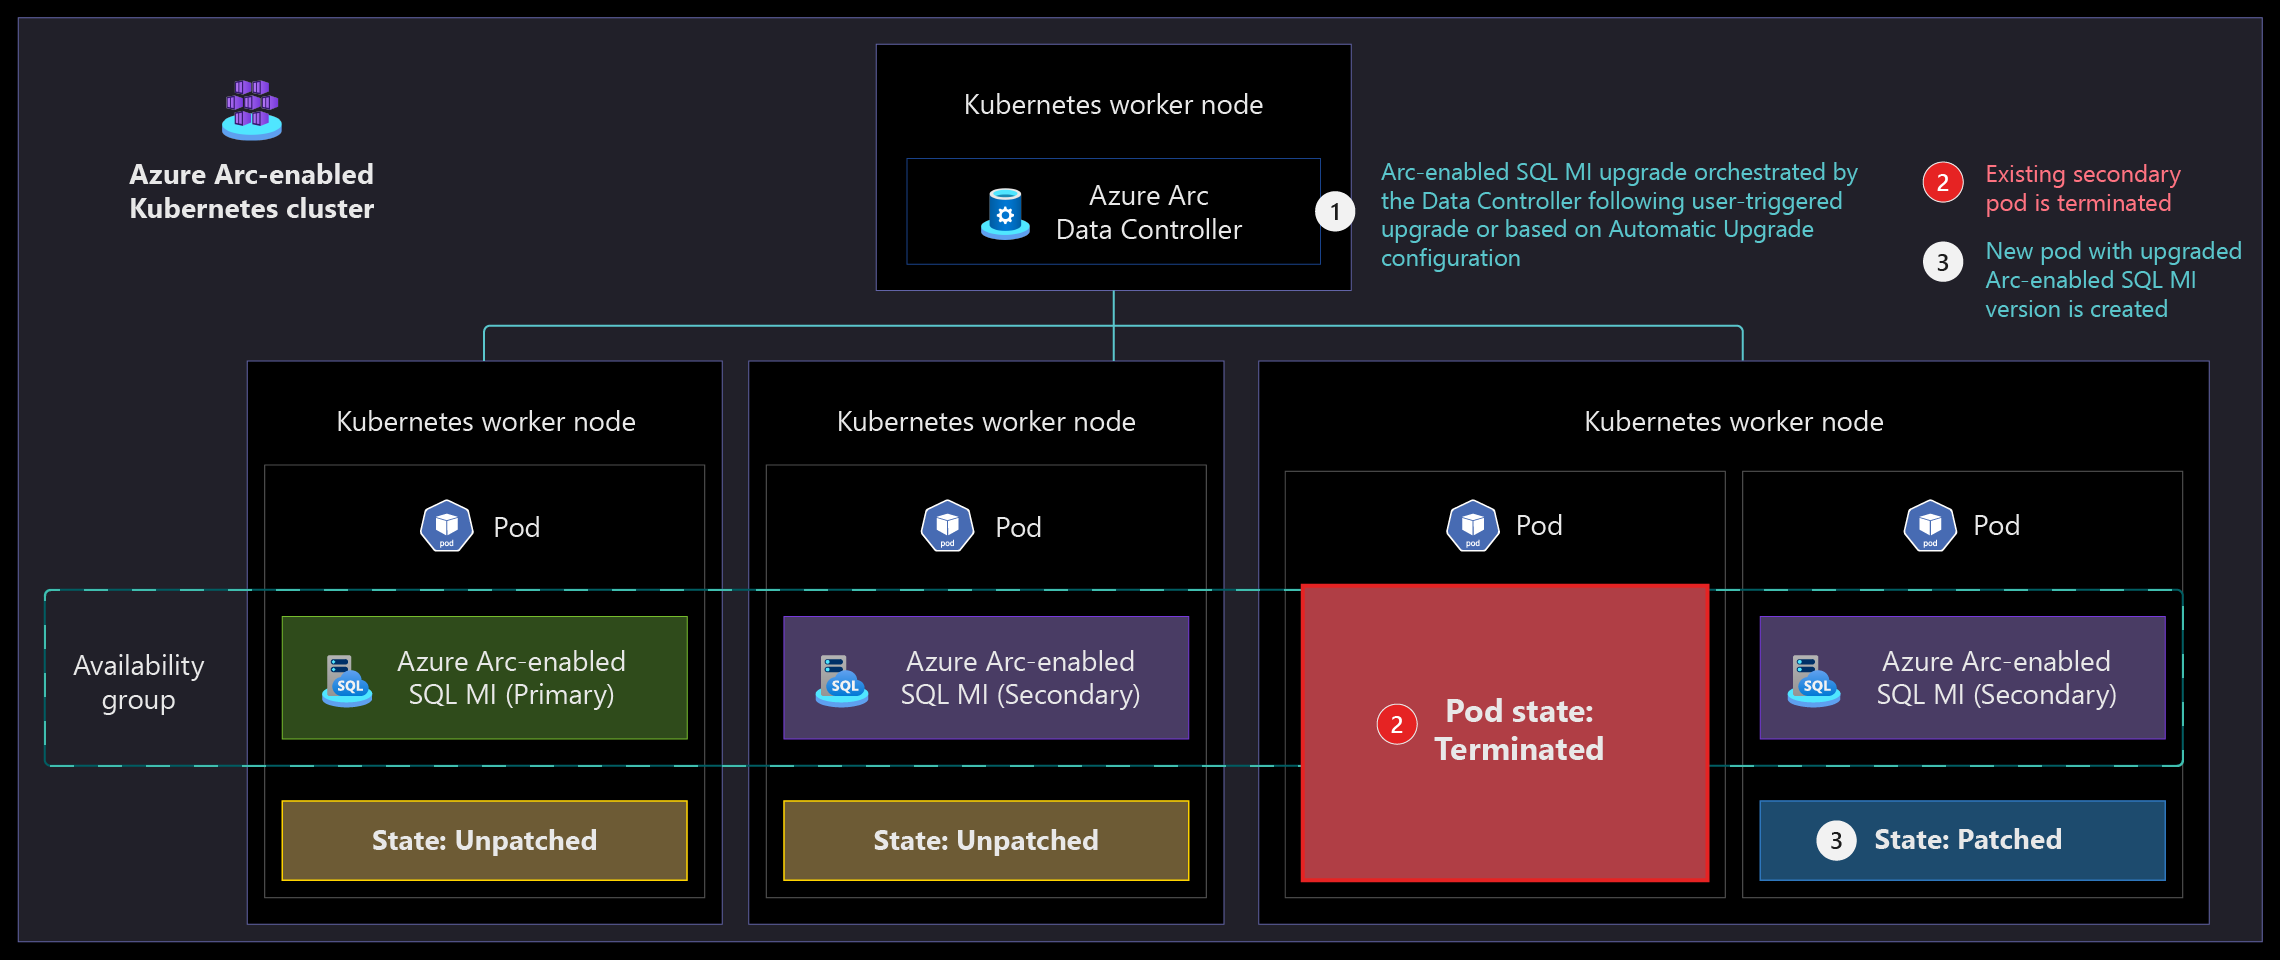Click the Pod icon above the Patched secondary
This screenshot has height=960, width=2280.
1930,526
